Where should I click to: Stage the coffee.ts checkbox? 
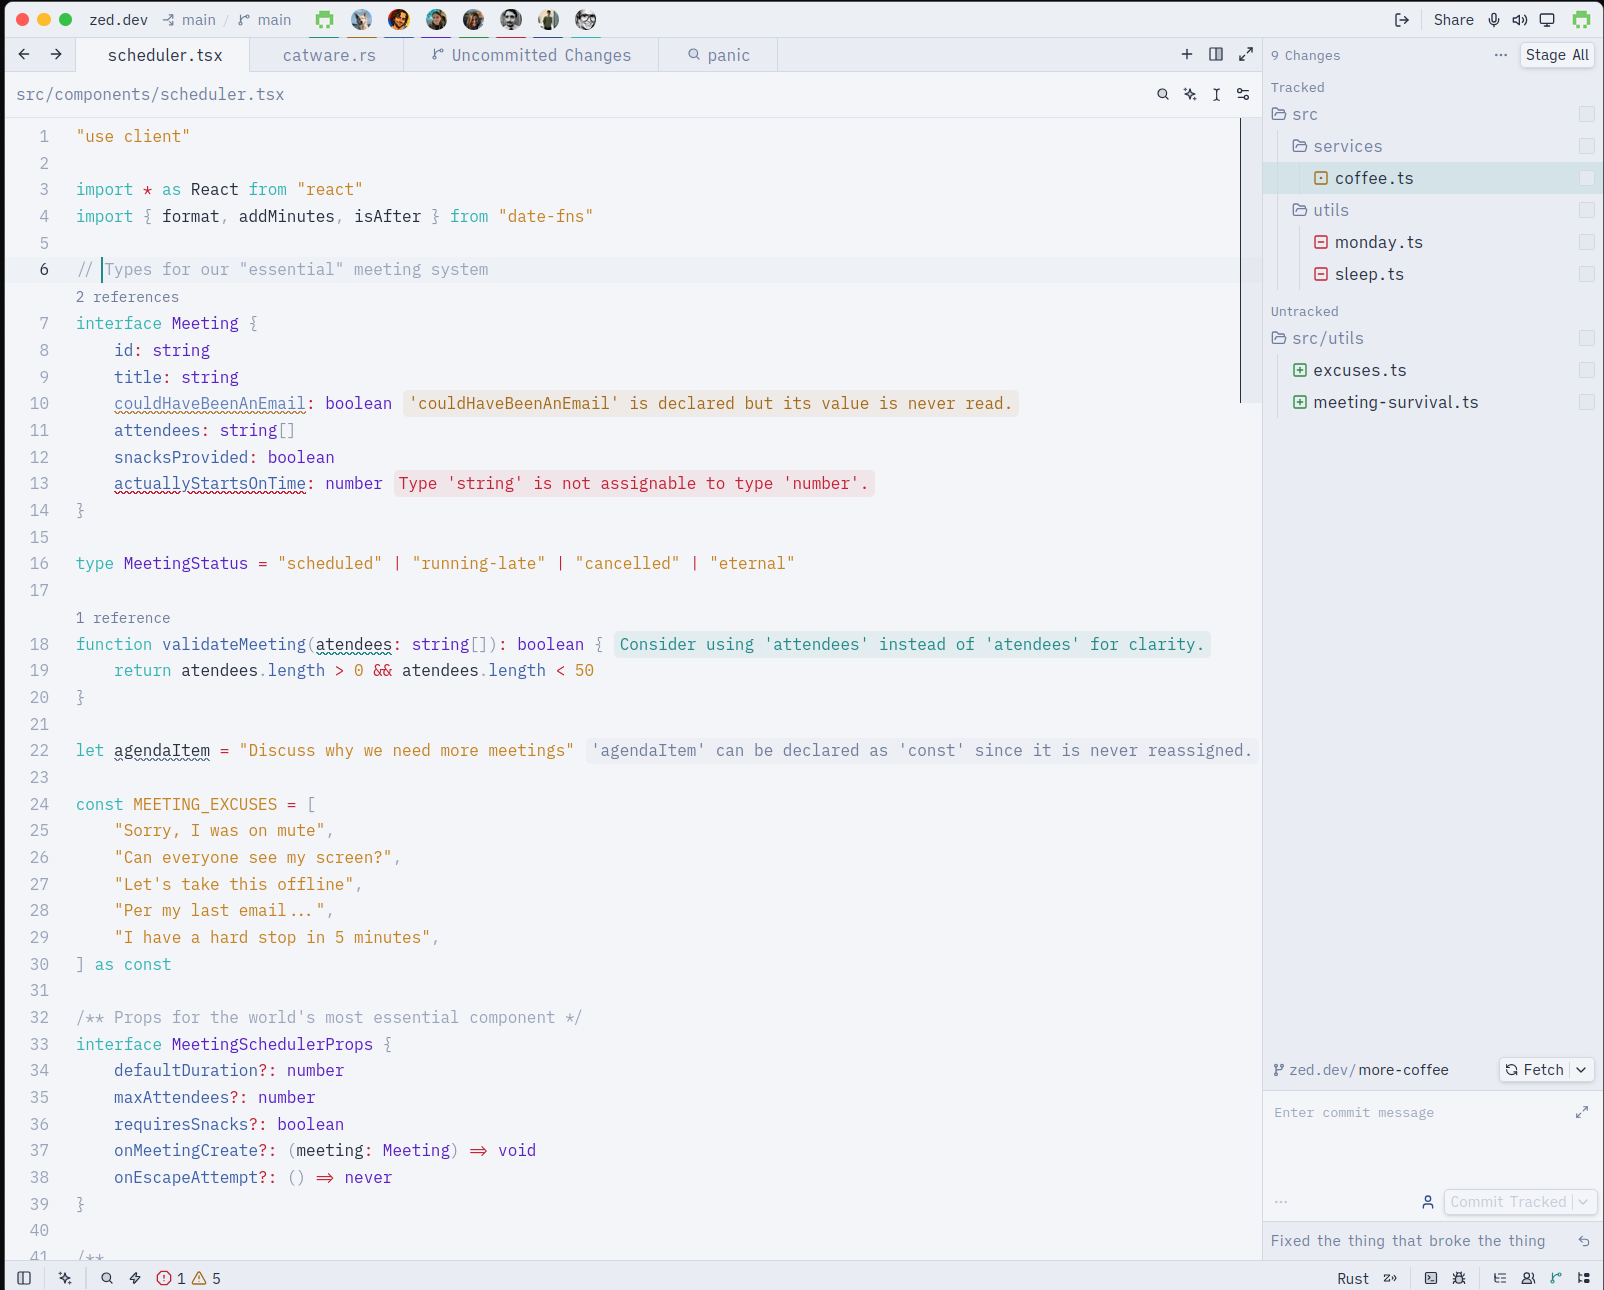(1586, 178)
